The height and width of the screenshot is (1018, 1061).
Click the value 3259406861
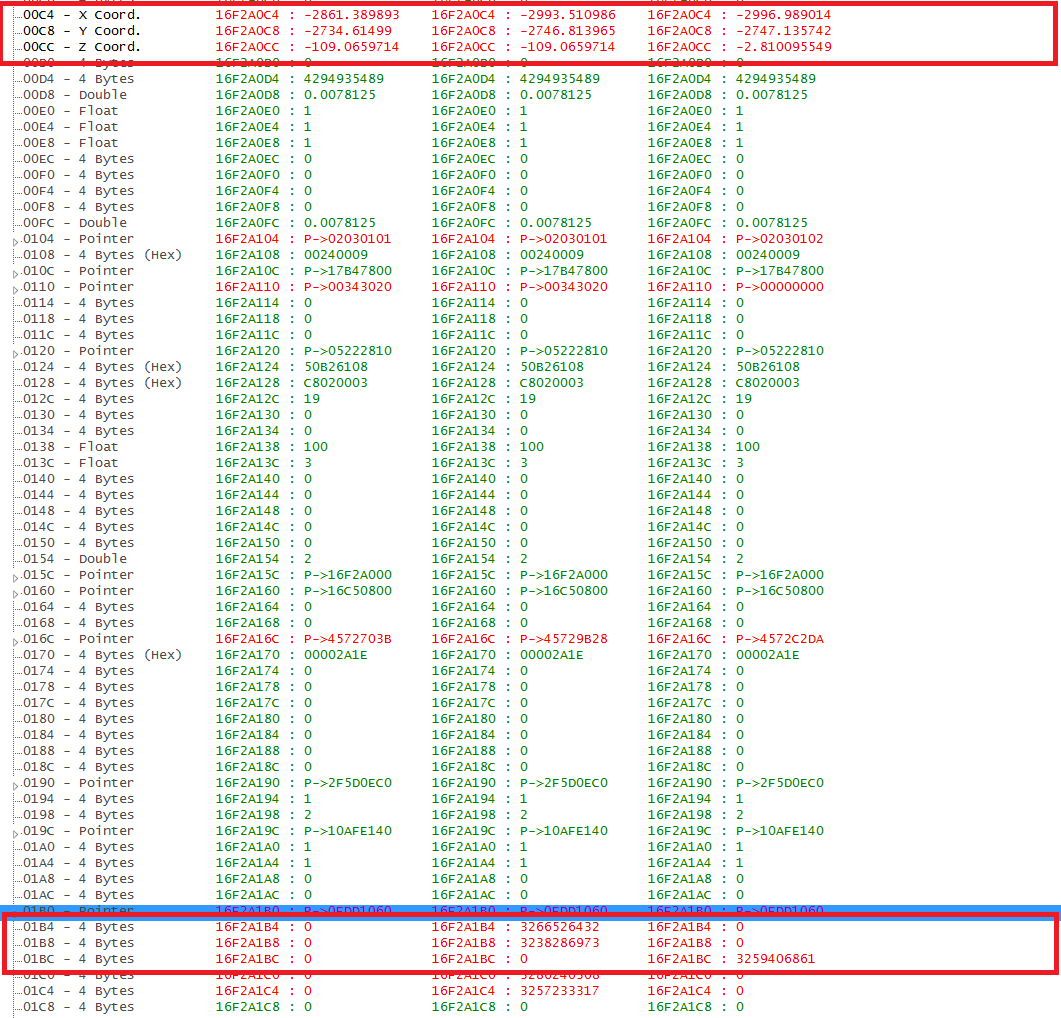coord(775,959)
